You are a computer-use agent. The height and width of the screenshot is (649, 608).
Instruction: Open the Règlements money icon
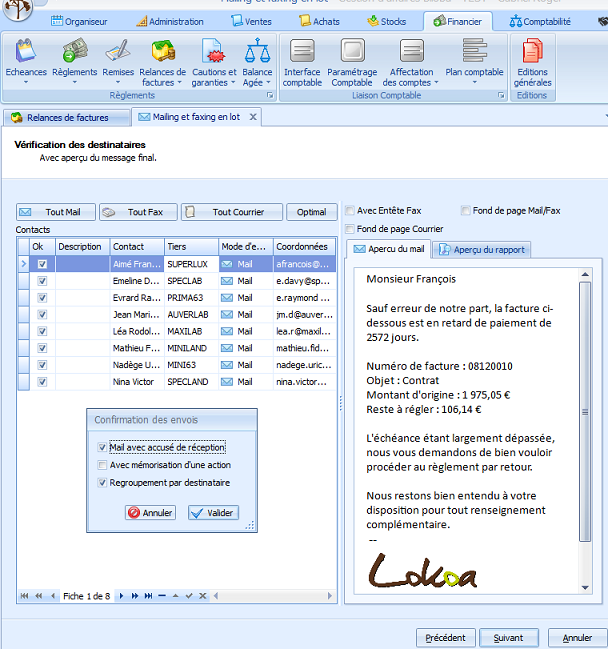click(75, 50)
